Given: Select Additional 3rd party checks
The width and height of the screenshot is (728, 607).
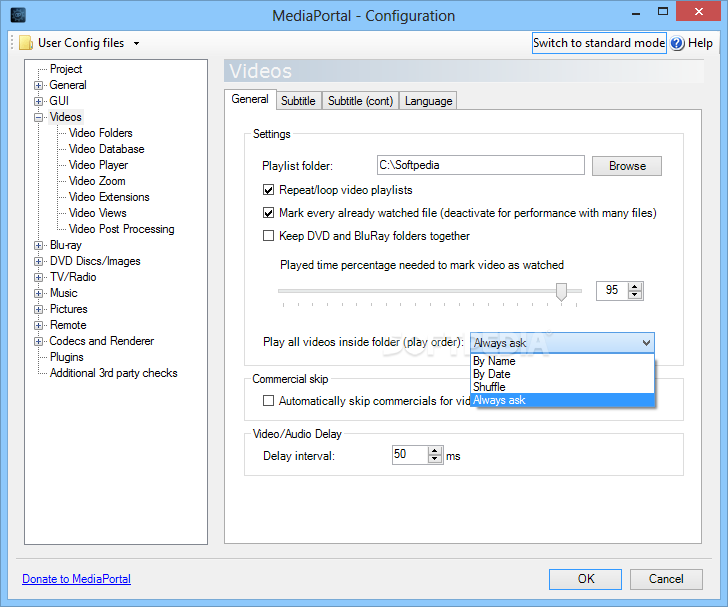Looking at the screenshot, I should click(x=114, y=373).
